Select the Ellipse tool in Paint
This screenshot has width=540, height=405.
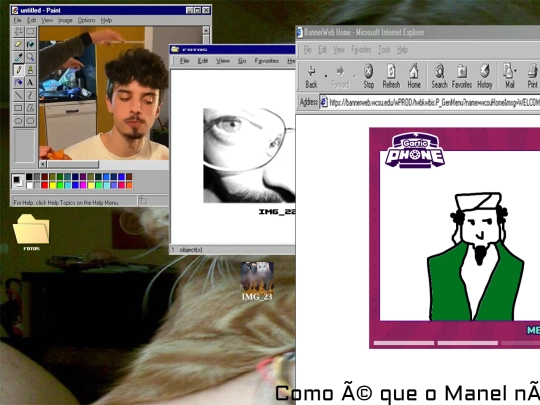(x=18, y=121)
